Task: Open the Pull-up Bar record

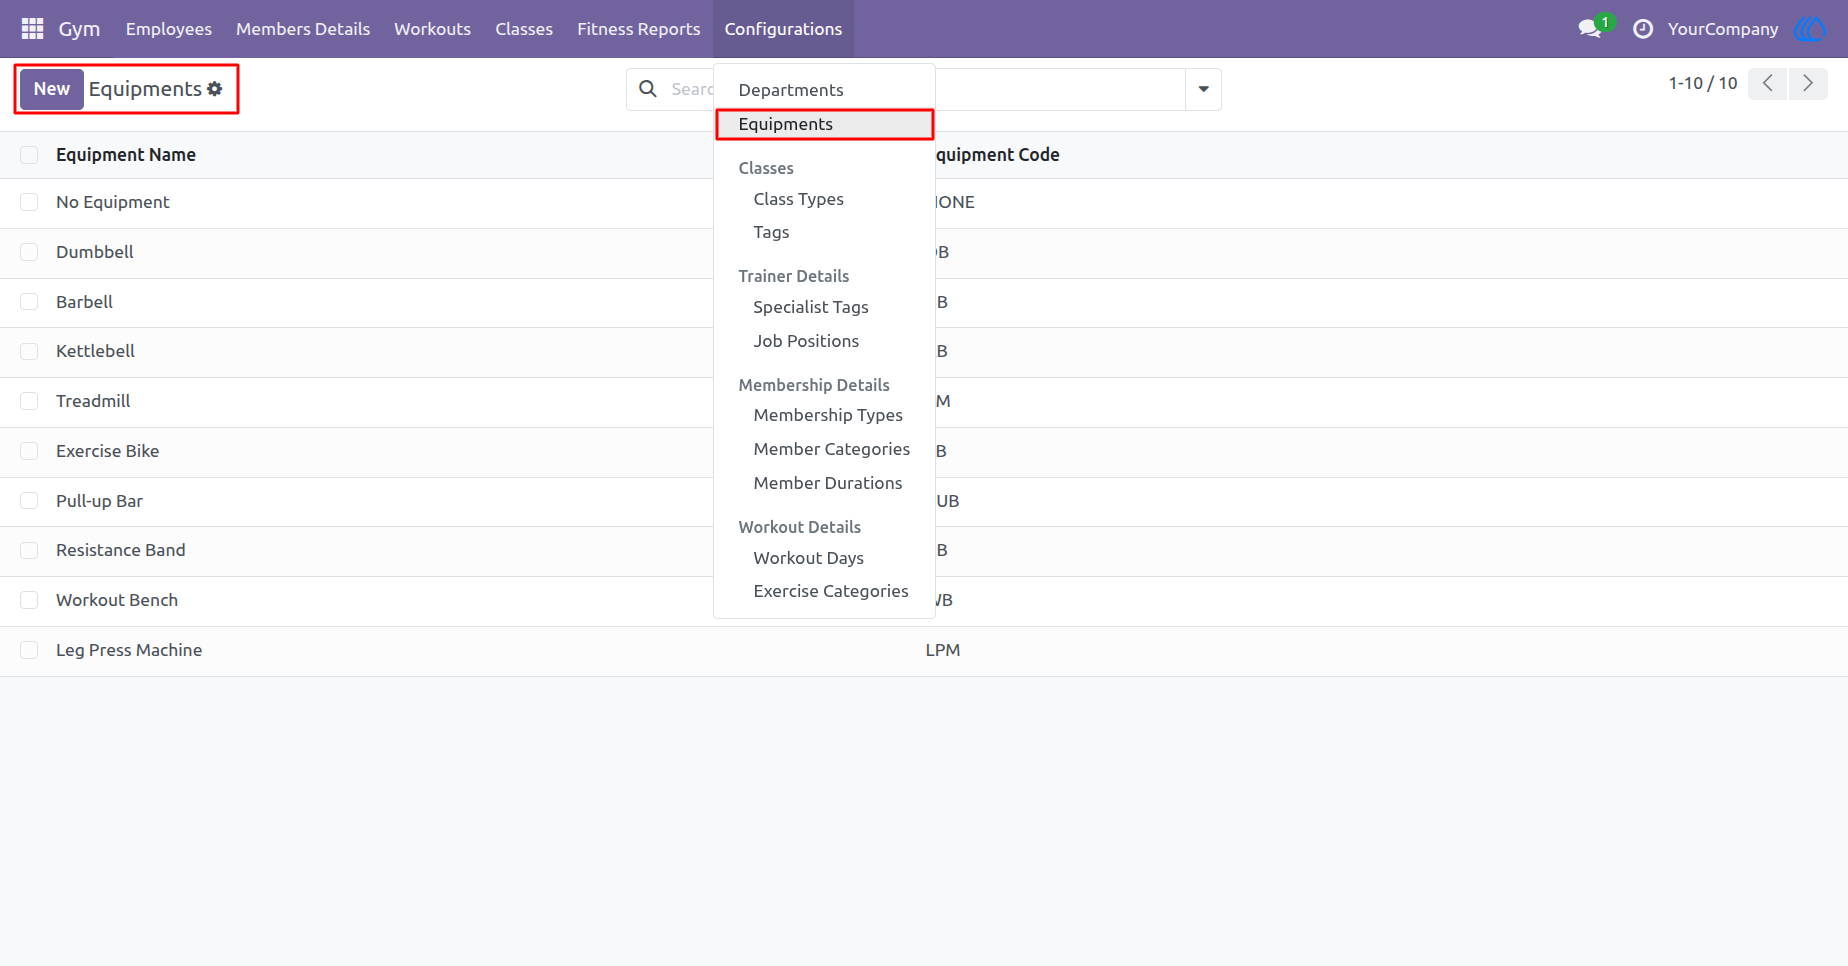Action: point(99,501)
